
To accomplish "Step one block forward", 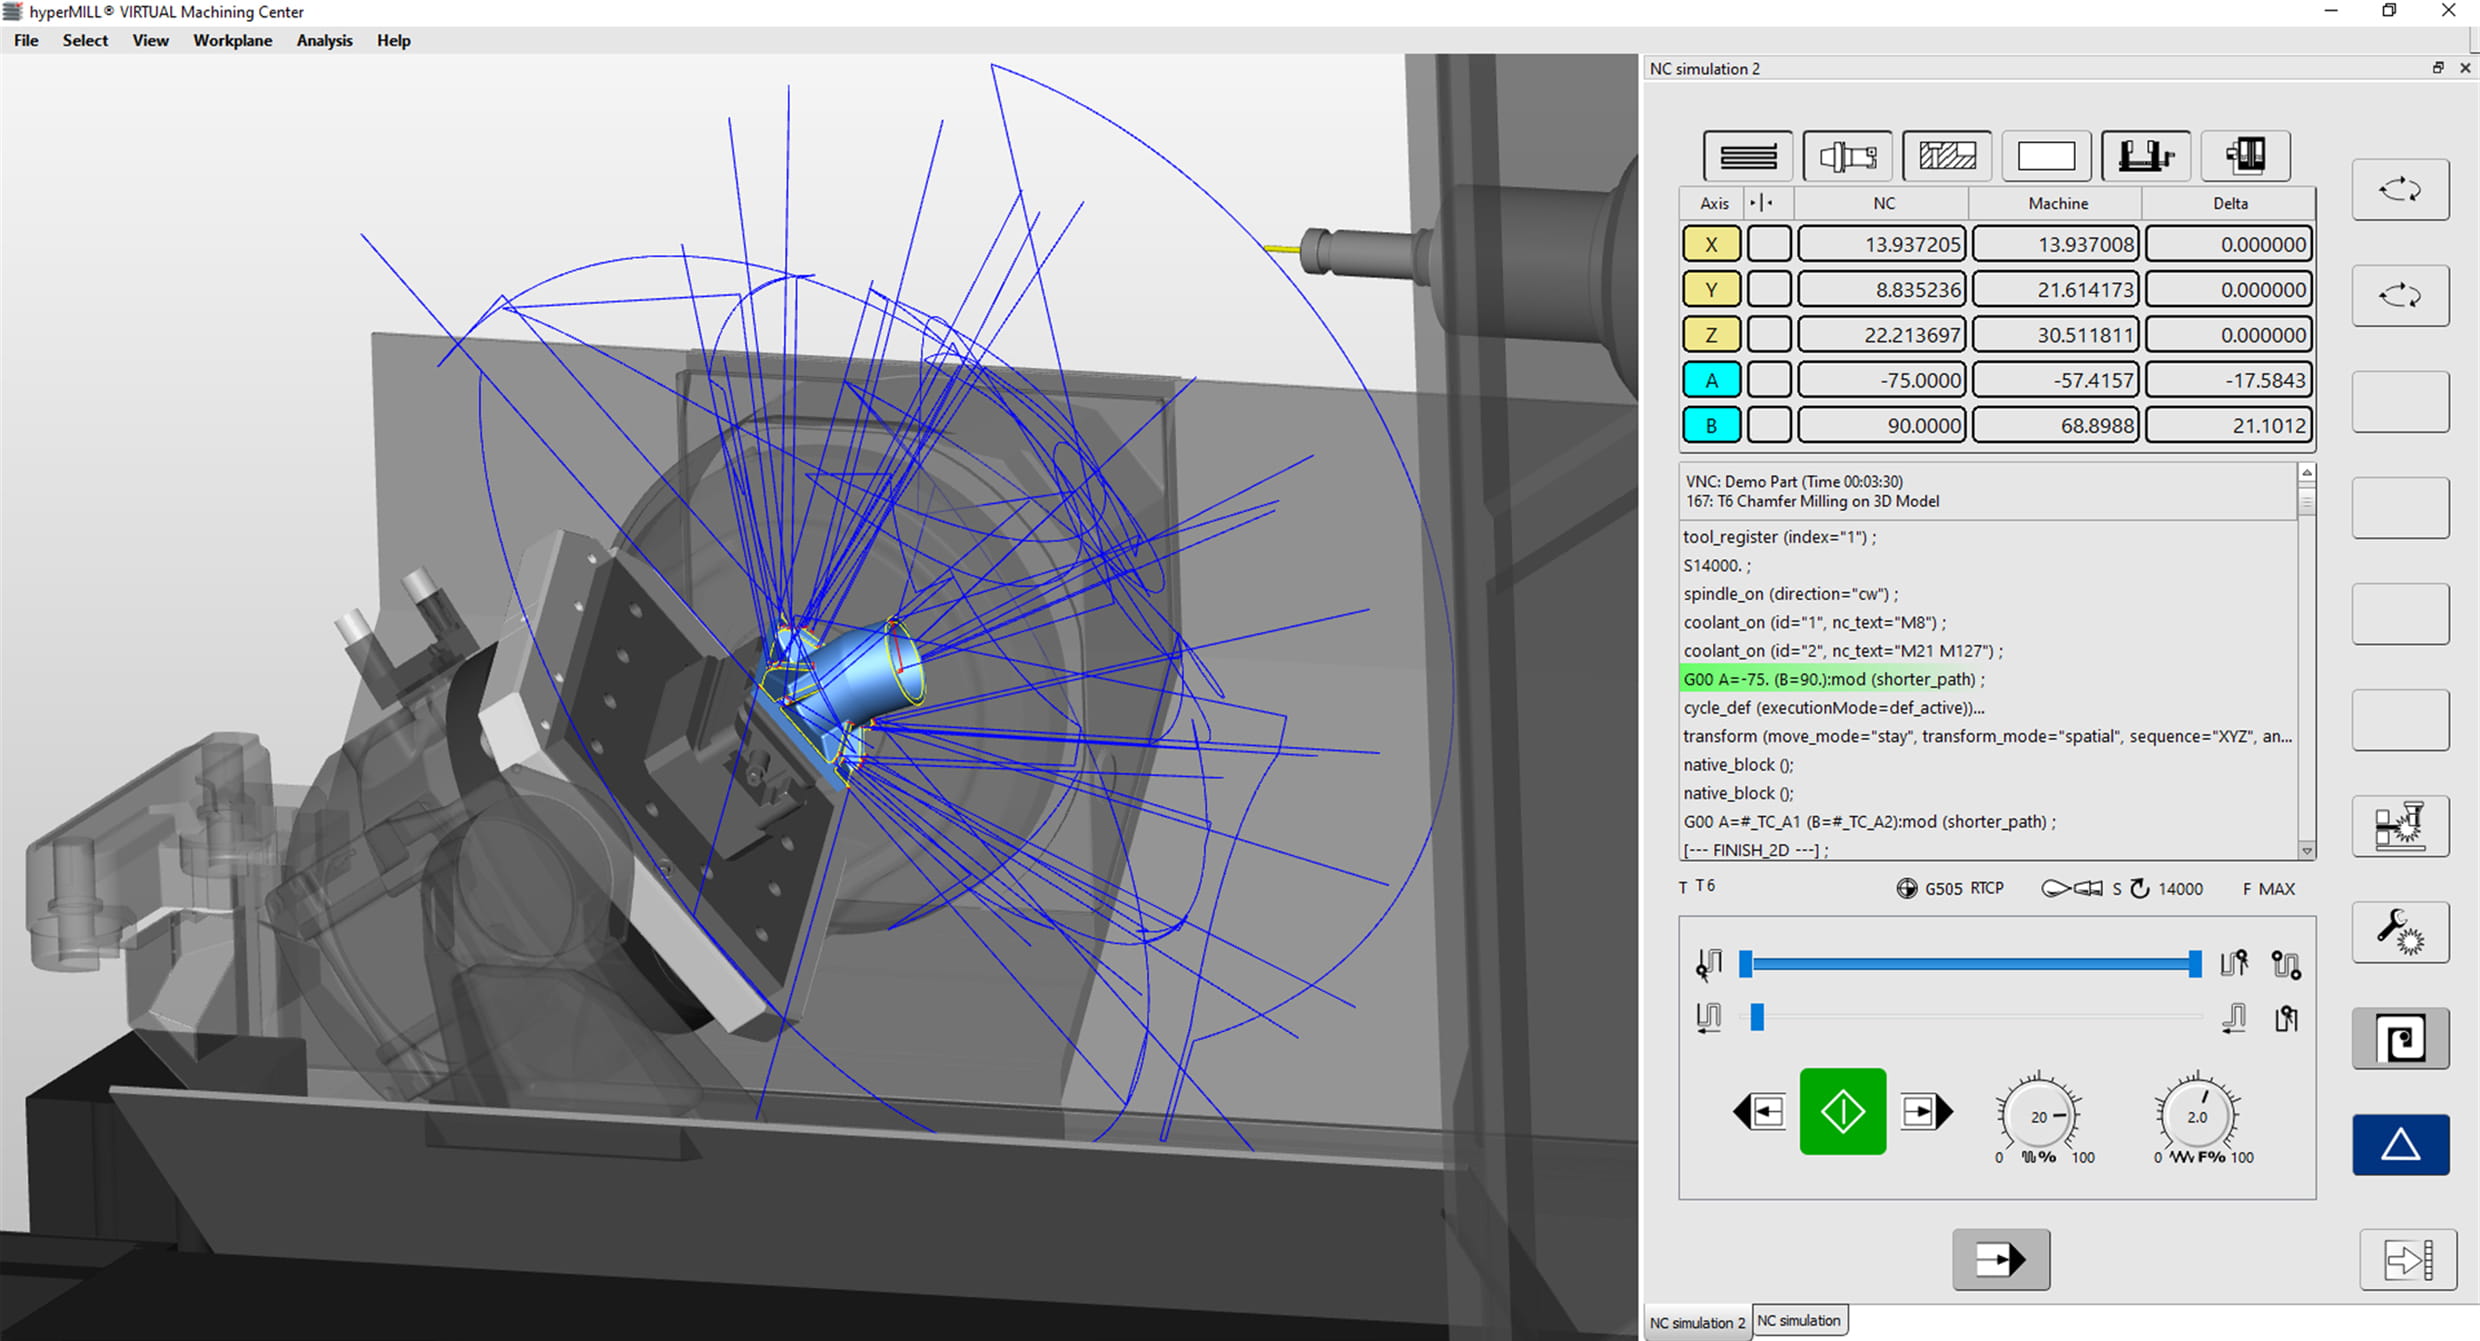I will coord(1926,1111).
